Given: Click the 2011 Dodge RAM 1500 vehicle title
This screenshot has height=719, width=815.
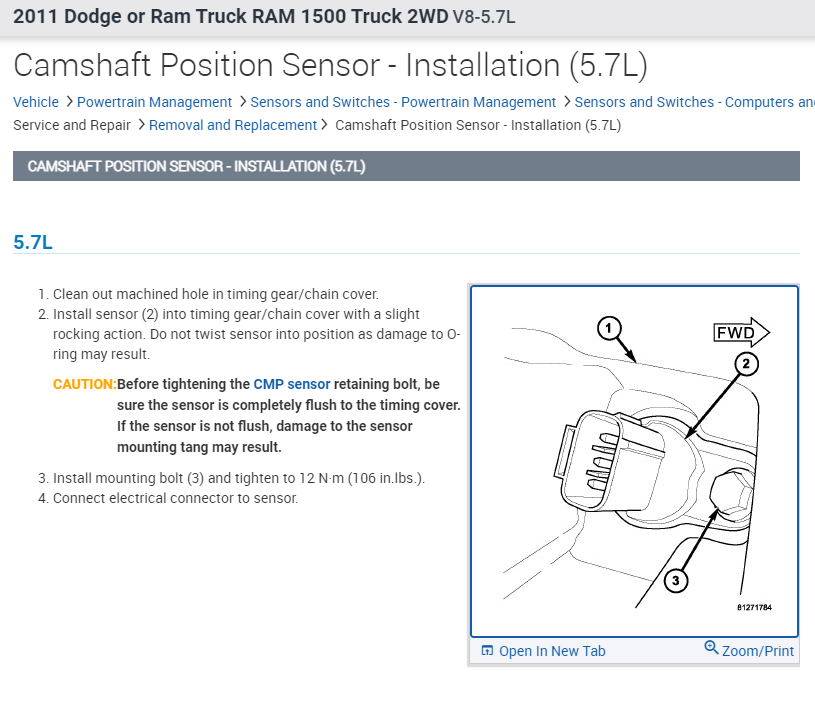Looking at the screenshot, I should click(x=230, y=17).
